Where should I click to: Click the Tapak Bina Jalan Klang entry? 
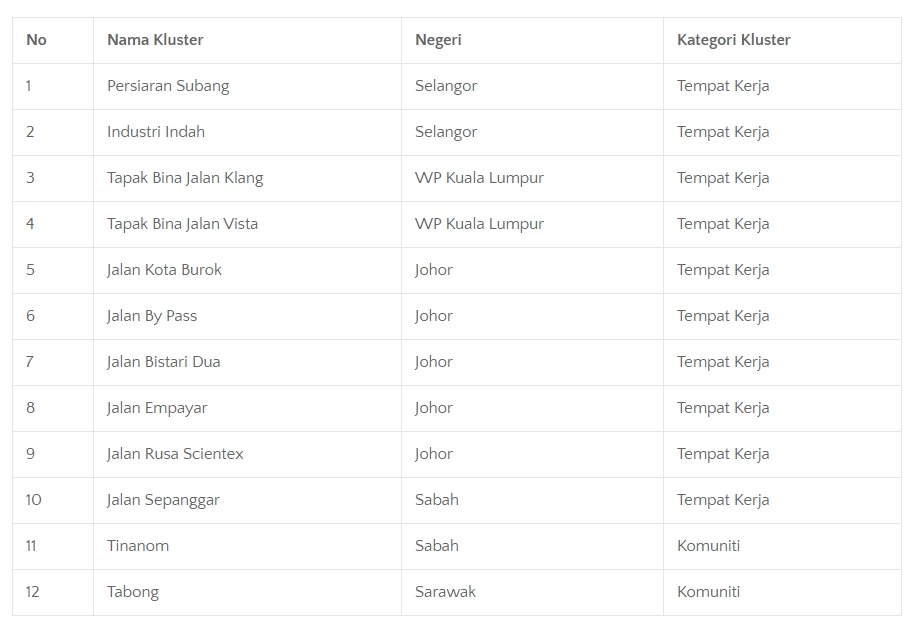(x=185, y=178)
